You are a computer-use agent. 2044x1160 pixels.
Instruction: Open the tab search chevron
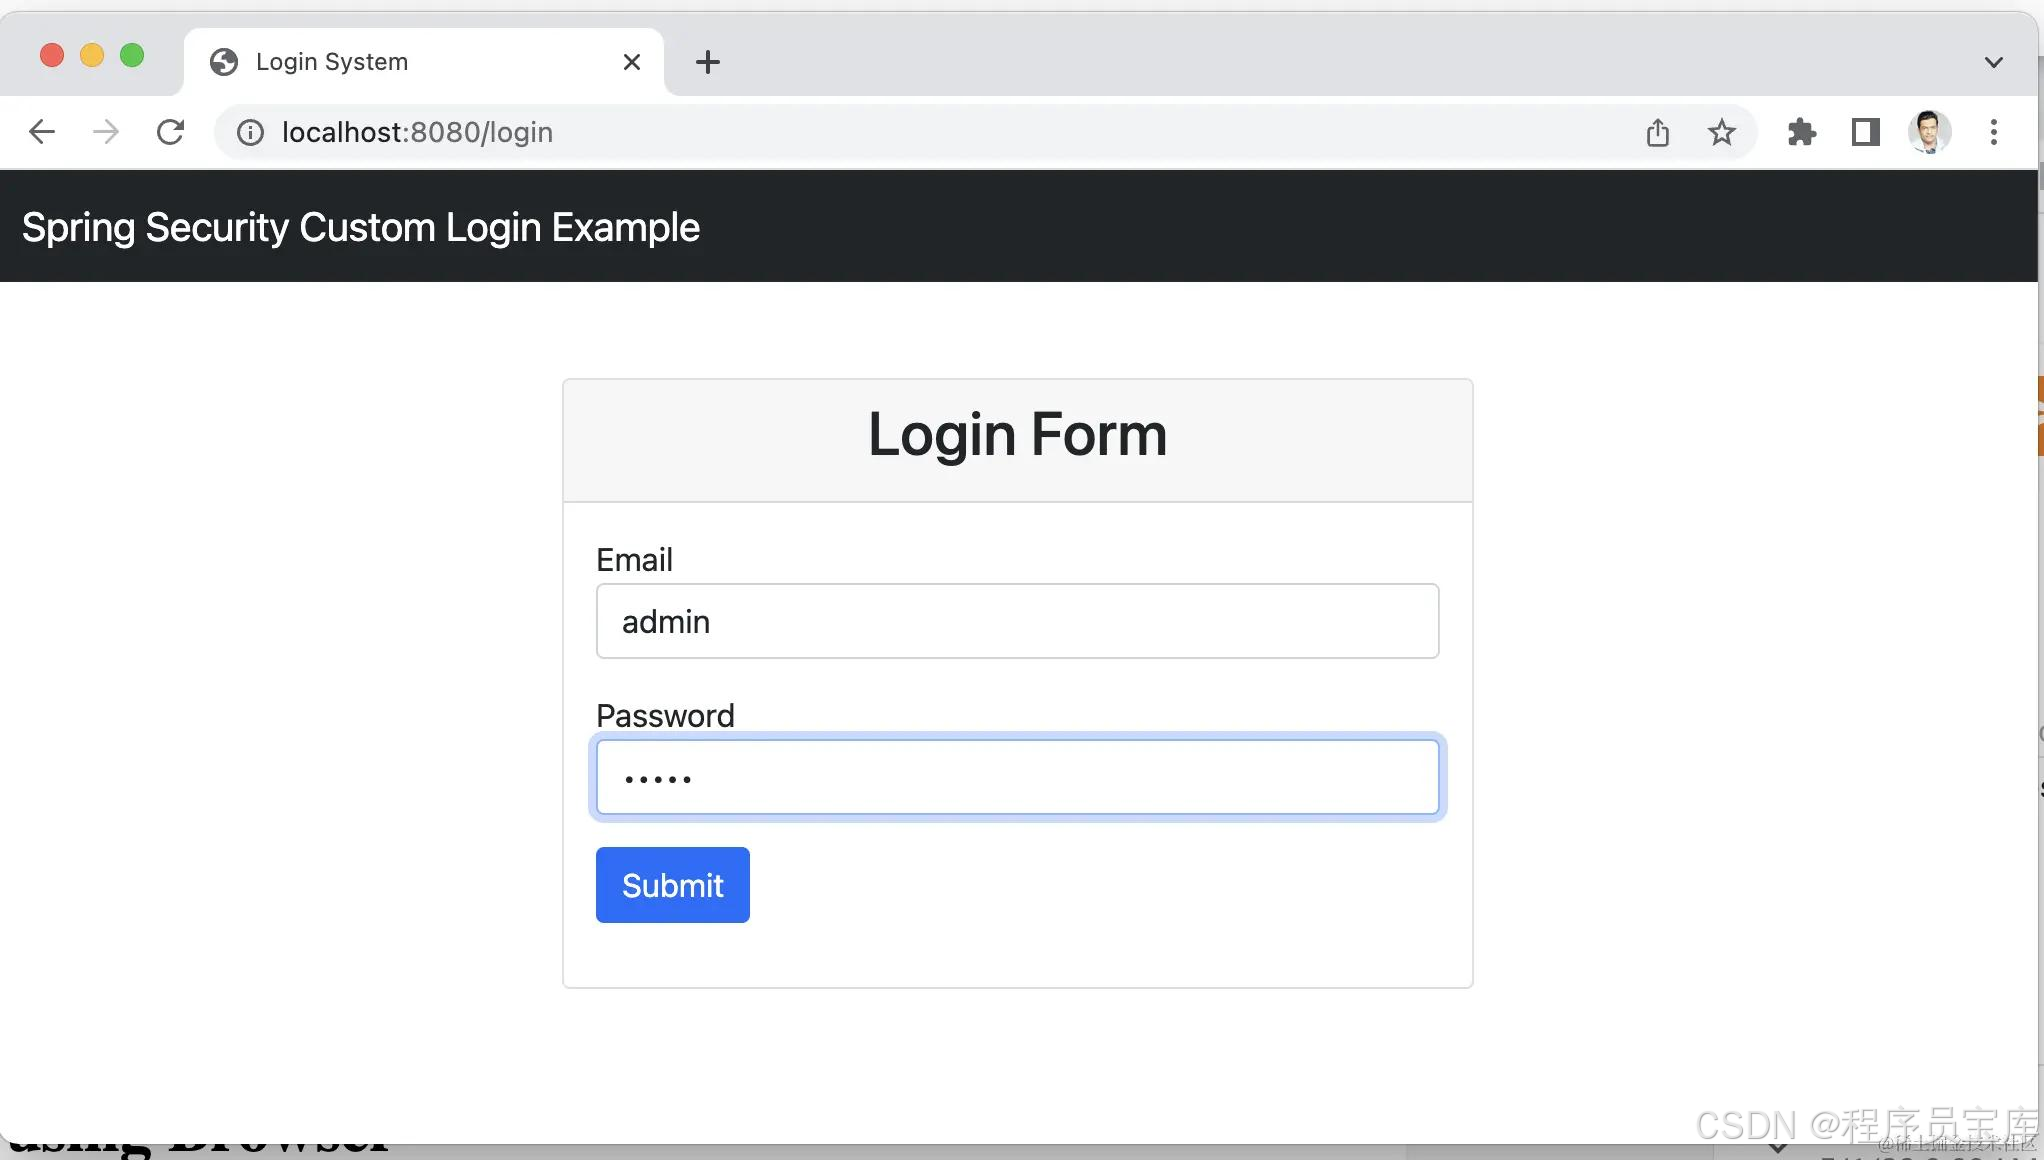1993,61
